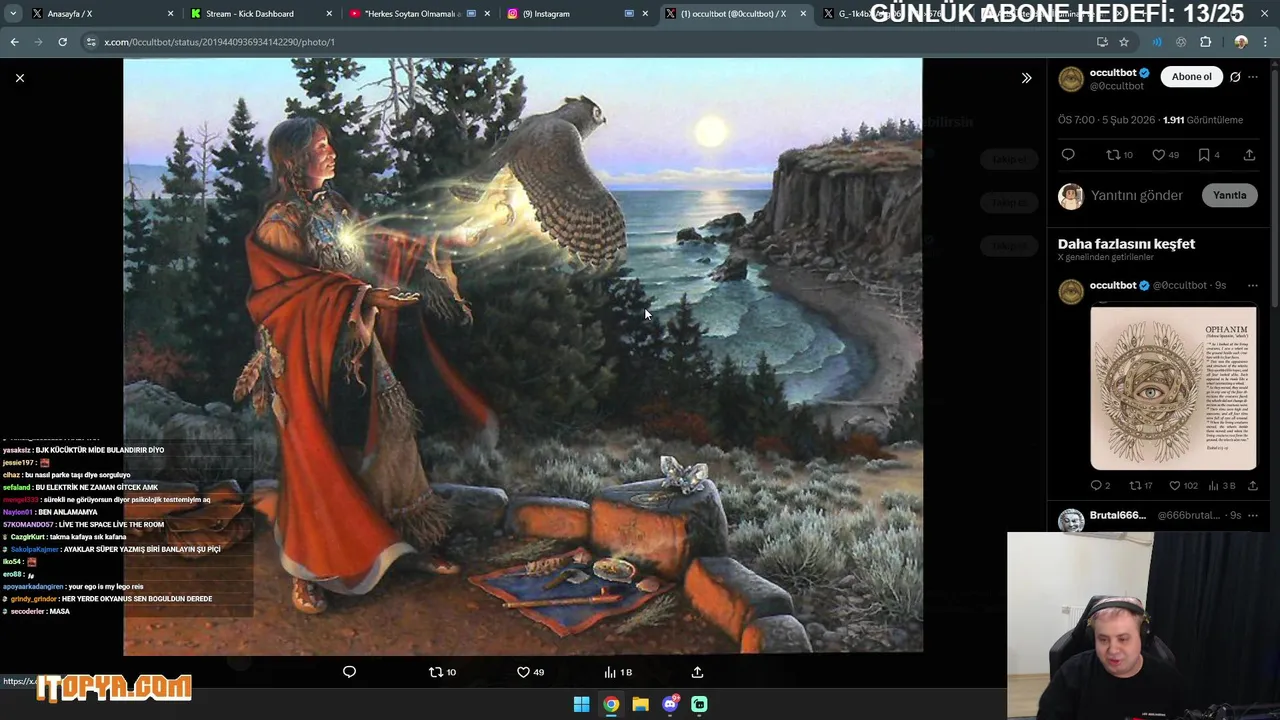Image resolution: width=1280 pixels, height=720 pixels.
Task: Click retweet icon showing 10 in sidebar
Action: pyautogui.click(x=1119, y=155)
